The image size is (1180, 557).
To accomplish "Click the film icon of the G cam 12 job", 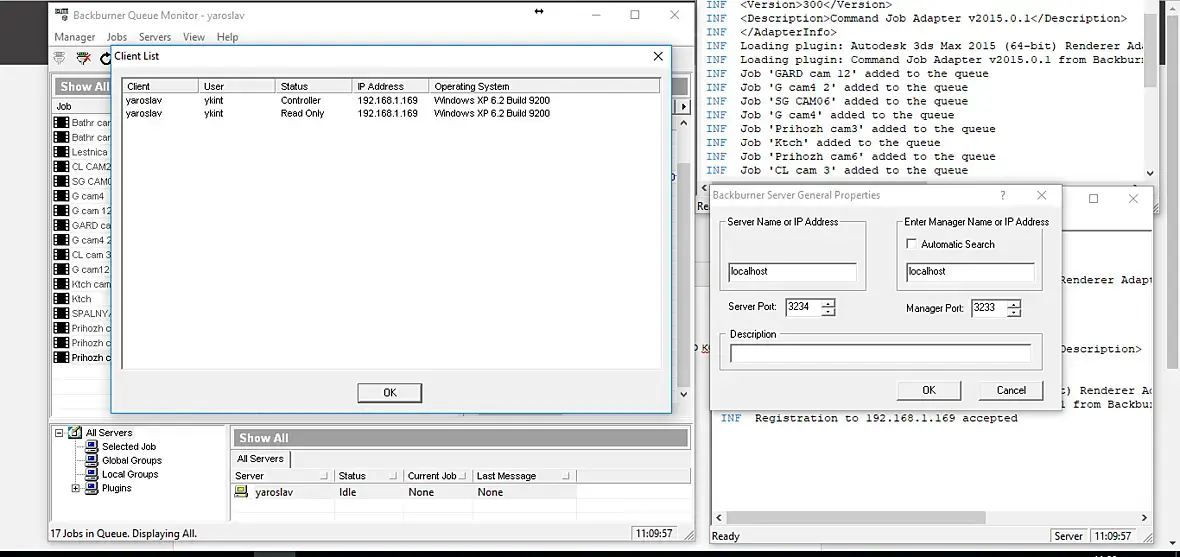I will pyautogui.click(x=61, y=211).
